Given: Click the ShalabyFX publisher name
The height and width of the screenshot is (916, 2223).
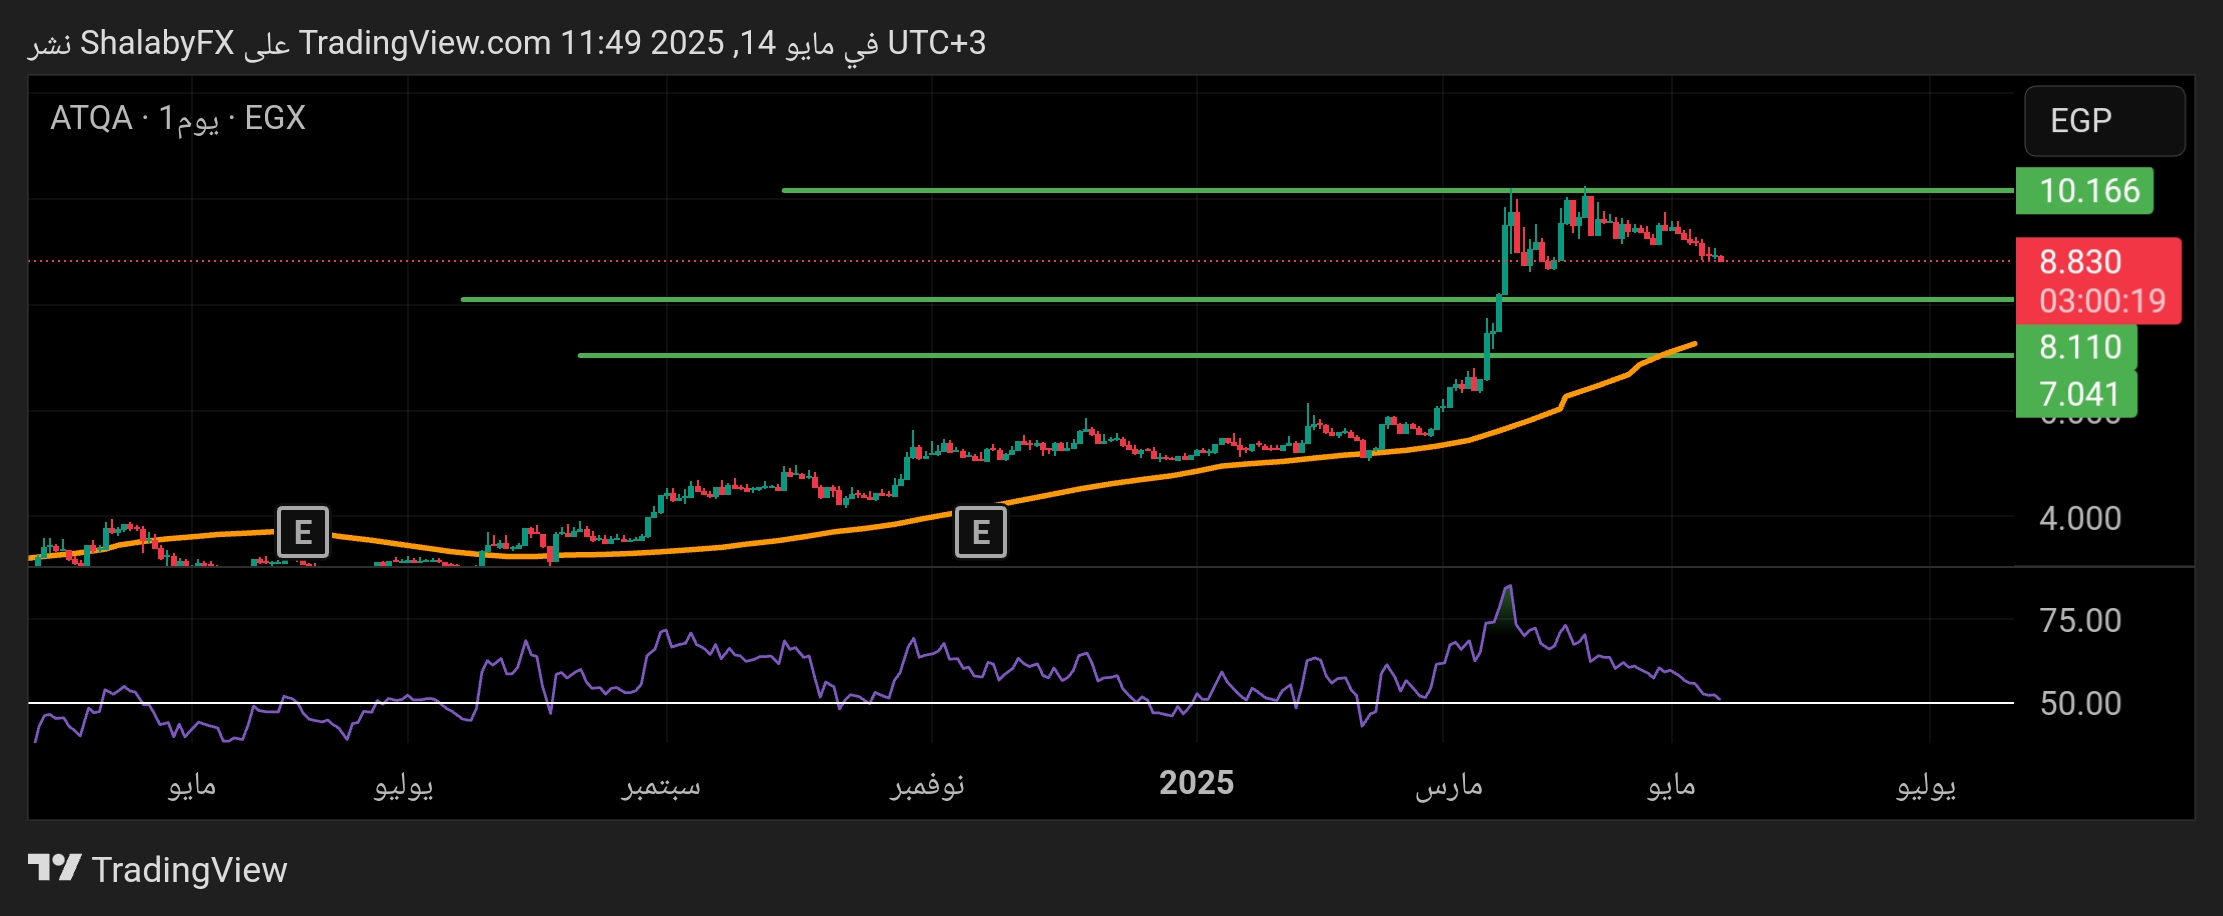Looking at the screenshot, I should pyautogui.click(x=157, y=43).
